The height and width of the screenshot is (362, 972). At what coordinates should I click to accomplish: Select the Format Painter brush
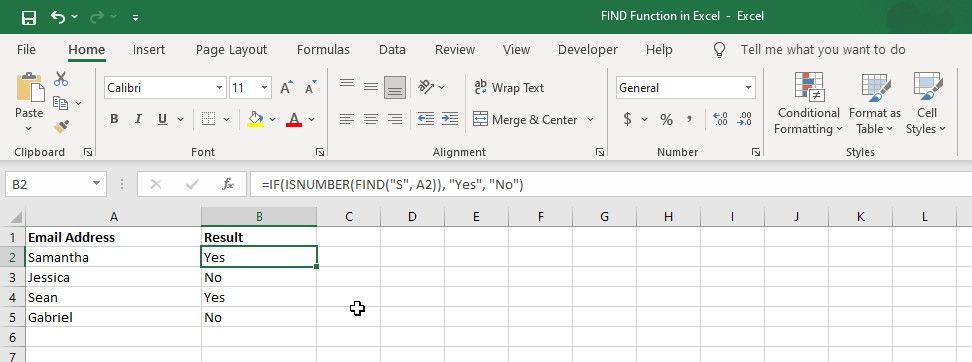[x=61, y=126]
